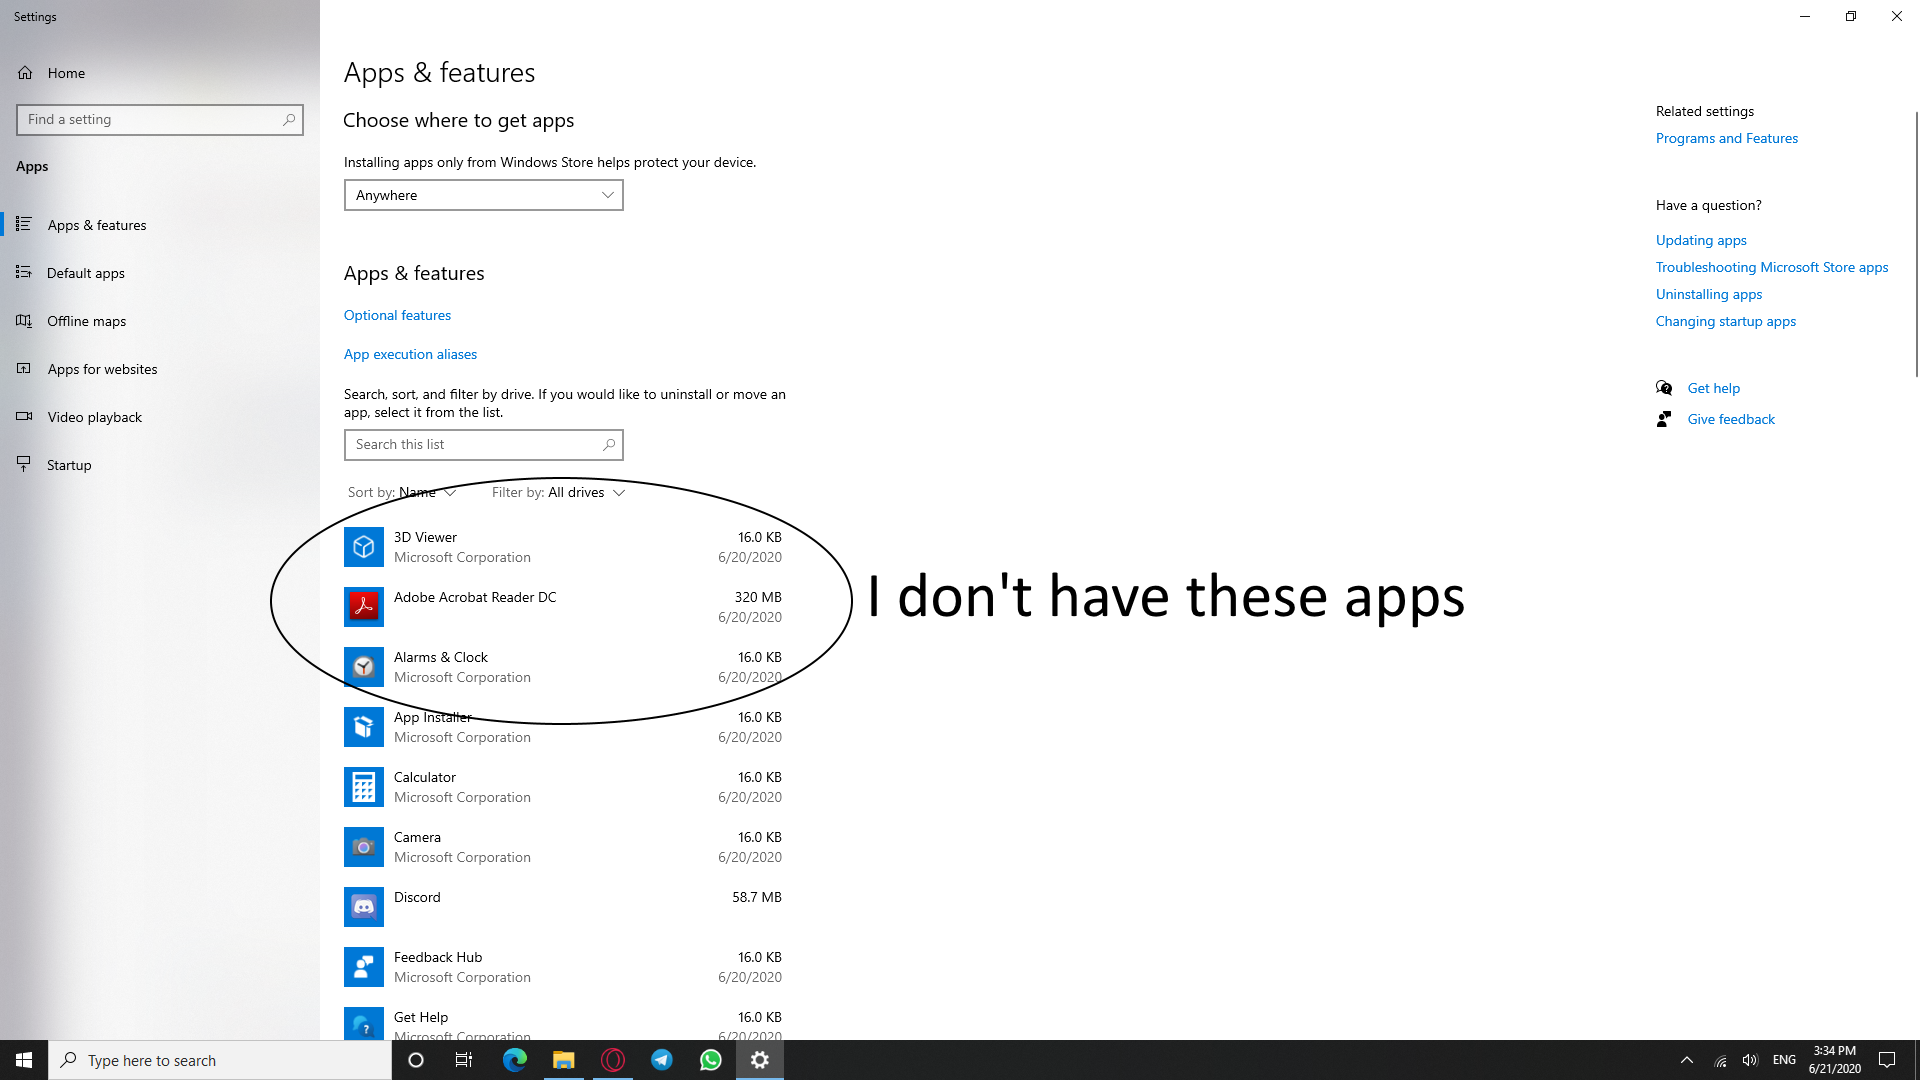
Task: Open the Anywhere app source dropdown
Action: 484,195
